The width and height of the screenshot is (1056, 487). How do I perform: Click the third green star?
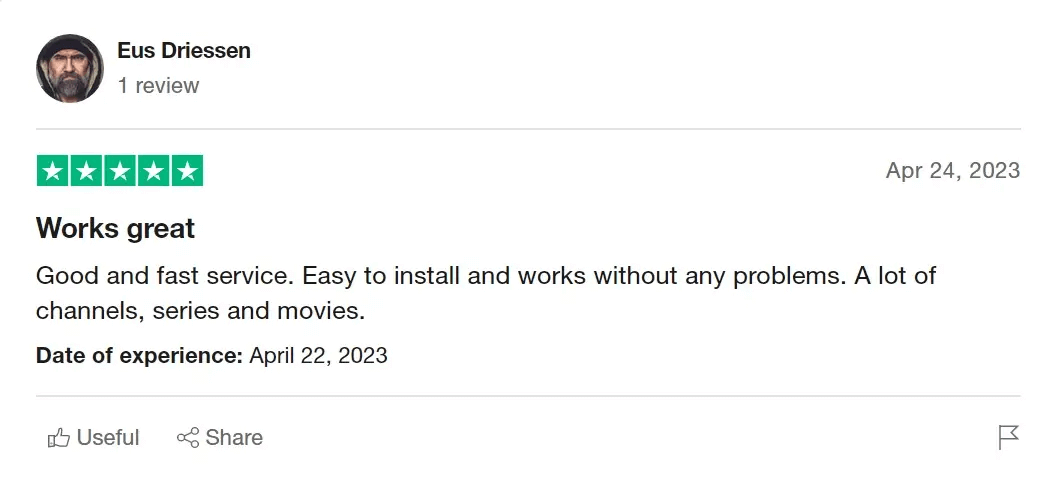(x=120, y=171)
